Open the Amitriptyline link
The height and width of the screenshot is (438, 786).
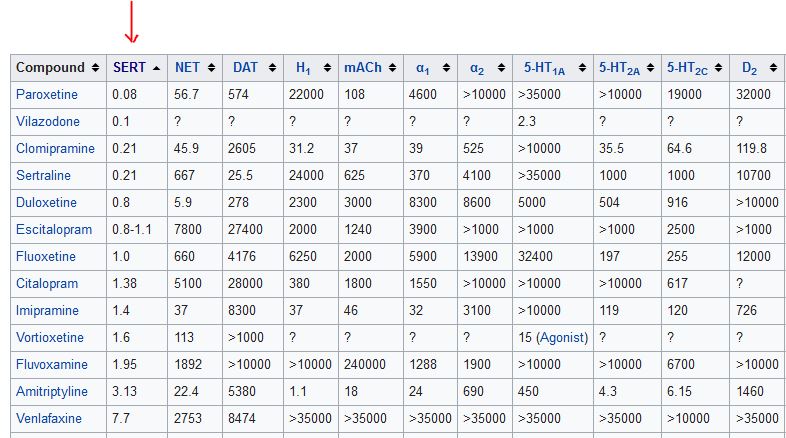[x=52, y=392]
